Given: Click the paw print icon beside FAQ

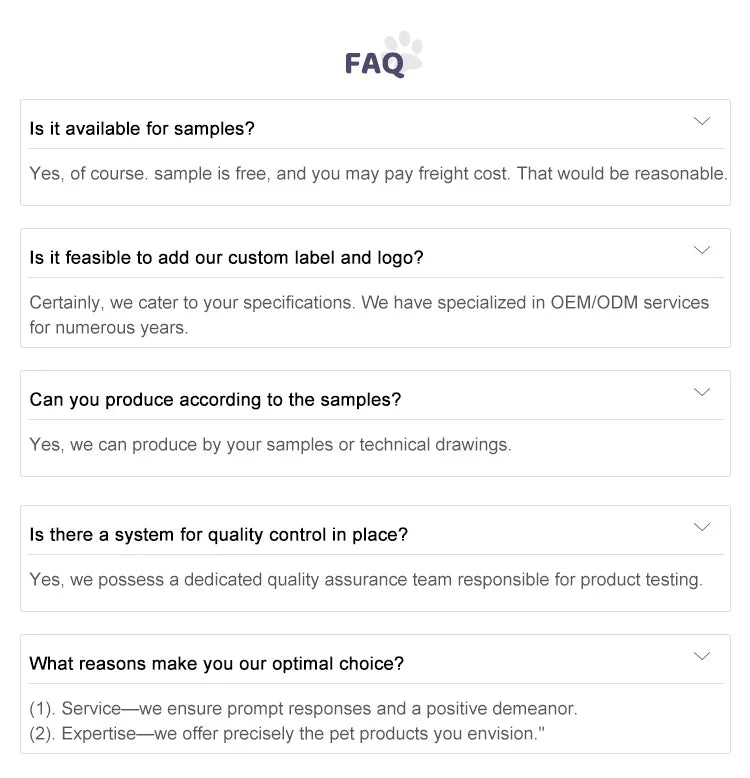Looking at the screenshot, I should (406, 50).
